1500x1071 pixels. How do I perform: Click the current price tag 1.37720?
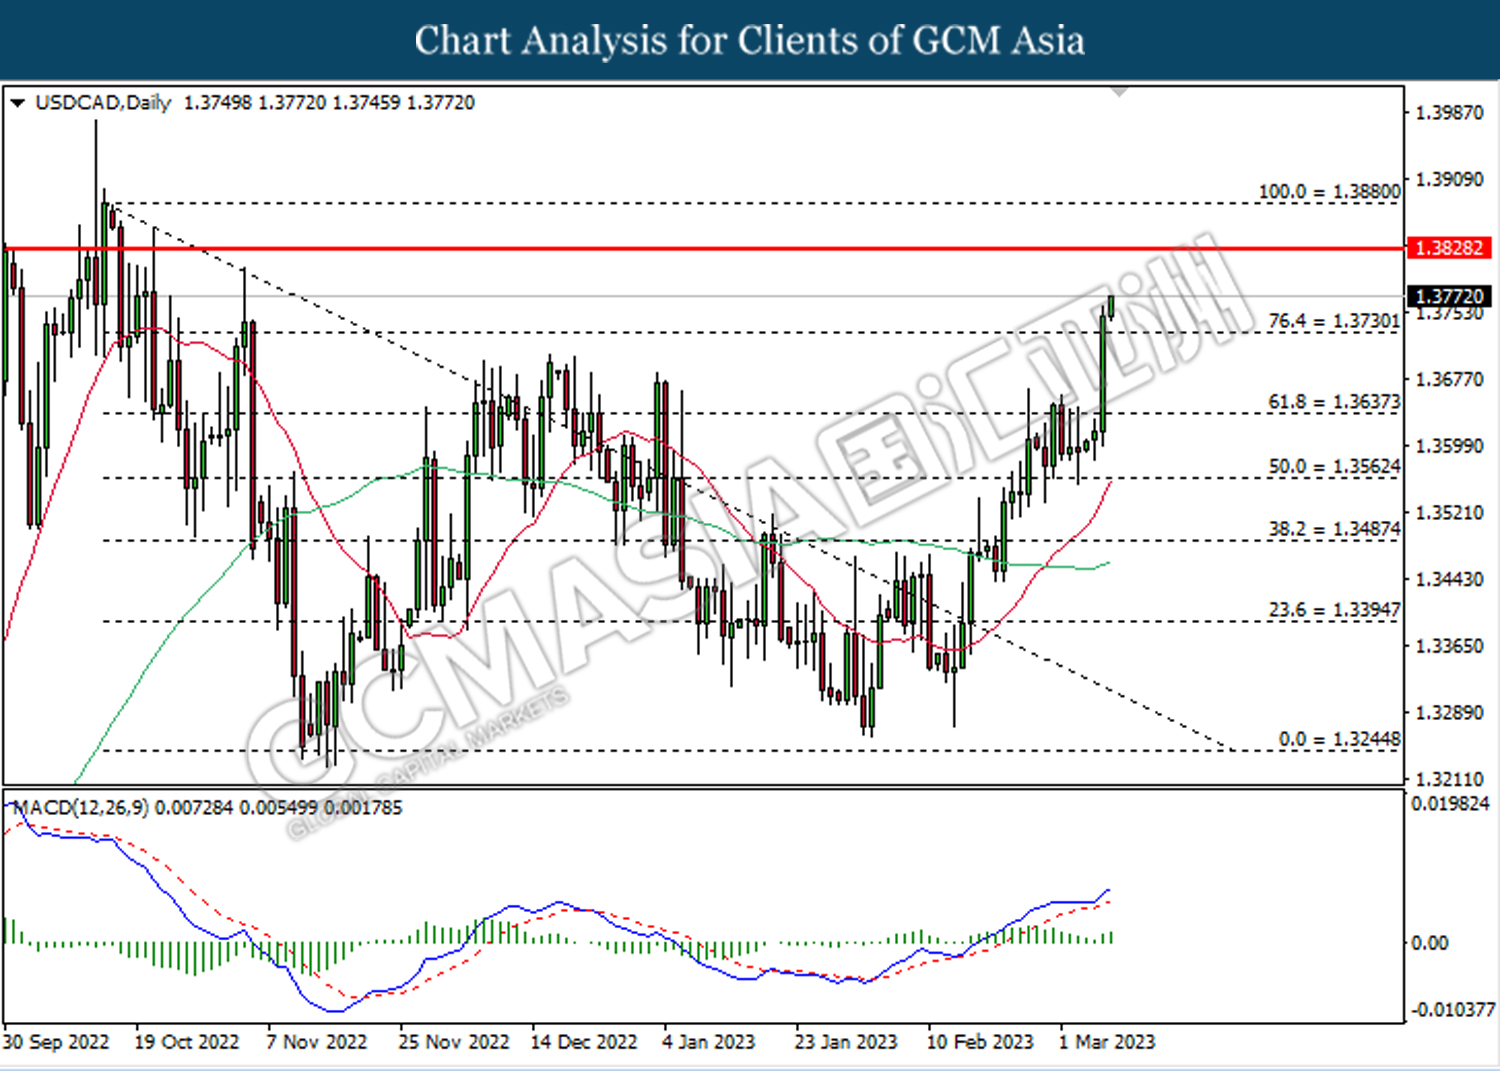(1449, 296)
